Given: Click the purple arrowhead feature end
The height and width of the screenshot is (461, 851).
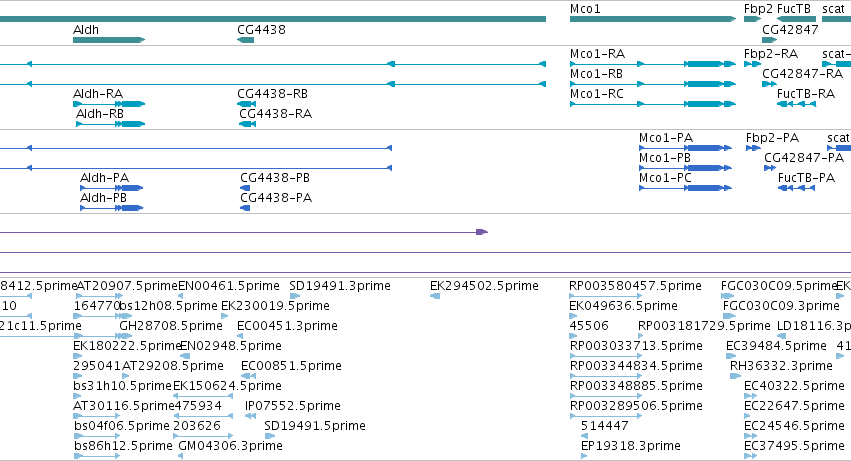Looking at the screenshot, I should pyautogui.click(x=482, y=232).
